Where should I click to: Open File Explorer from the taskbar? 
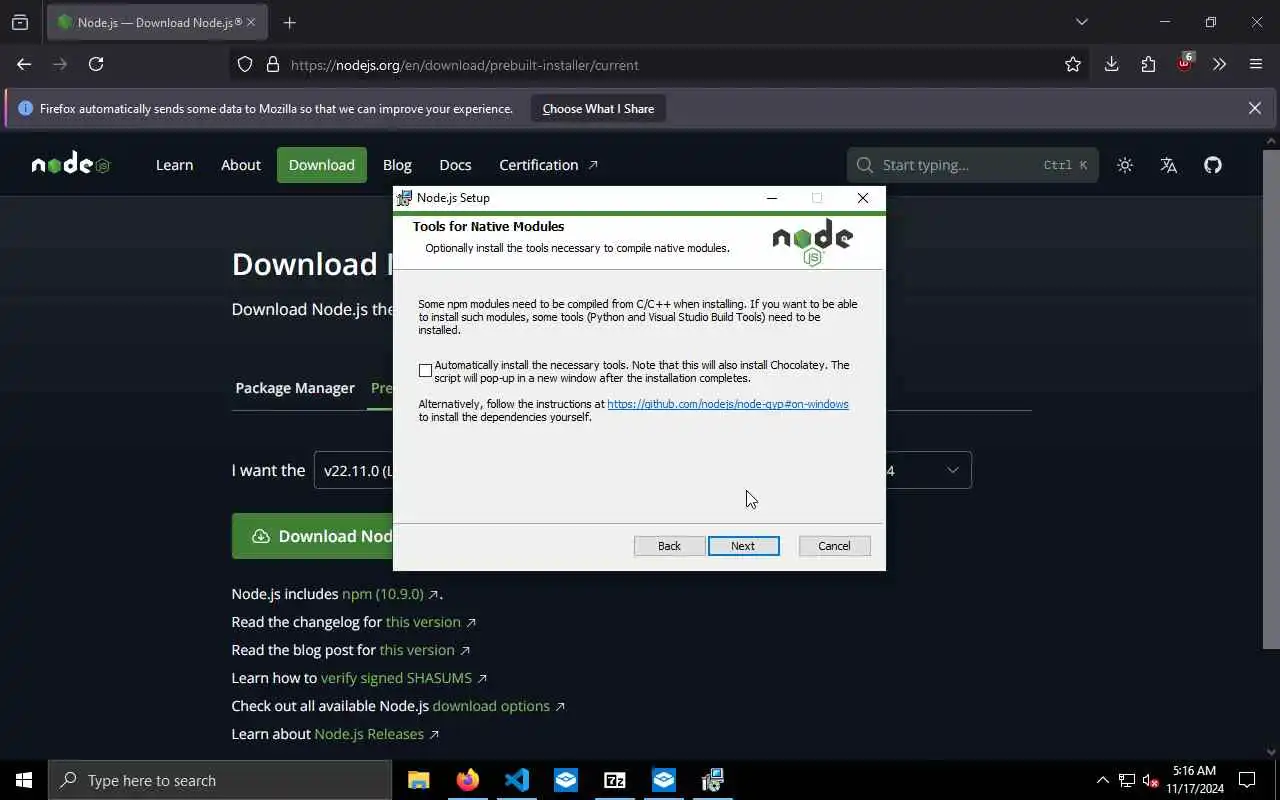click(x=418, y=780)
